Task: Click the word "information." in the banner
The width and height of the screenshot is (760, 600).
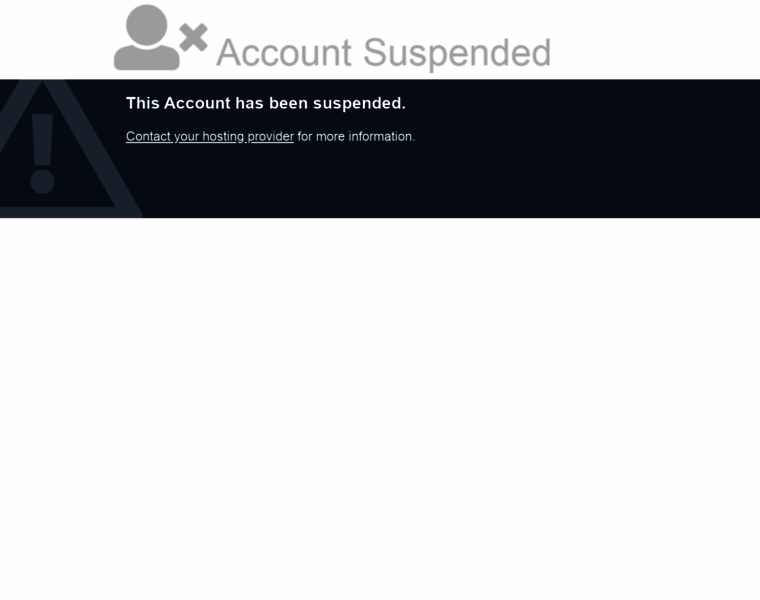Action: coord(382,137)
